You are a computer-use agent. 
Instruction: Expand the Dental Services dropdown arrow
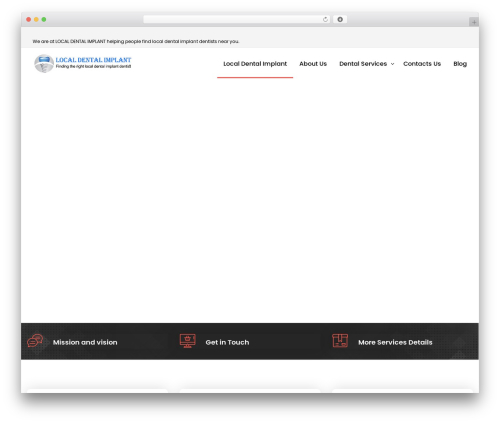click(x=392, y=64)
